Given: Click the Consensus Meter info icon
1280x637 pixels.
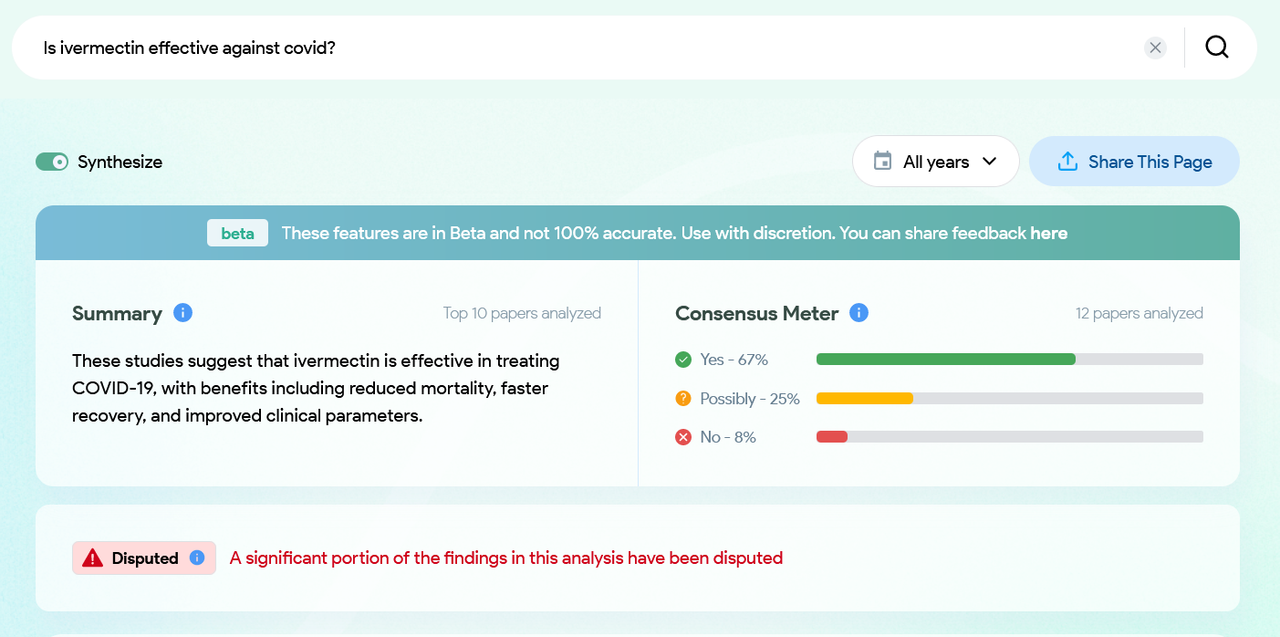Looking at the screenshot, I should (x=858, y=313).
